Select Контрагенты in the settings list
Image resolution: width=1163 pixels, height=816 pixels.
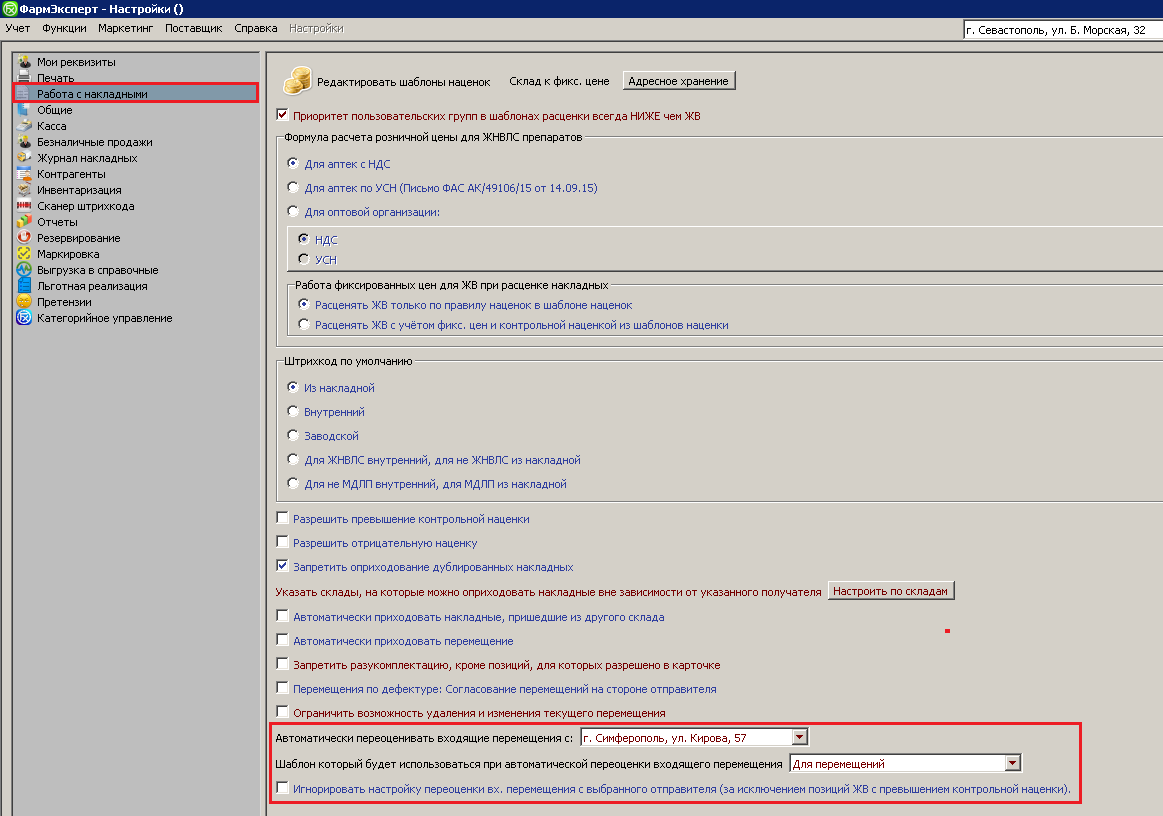point(71,174)
